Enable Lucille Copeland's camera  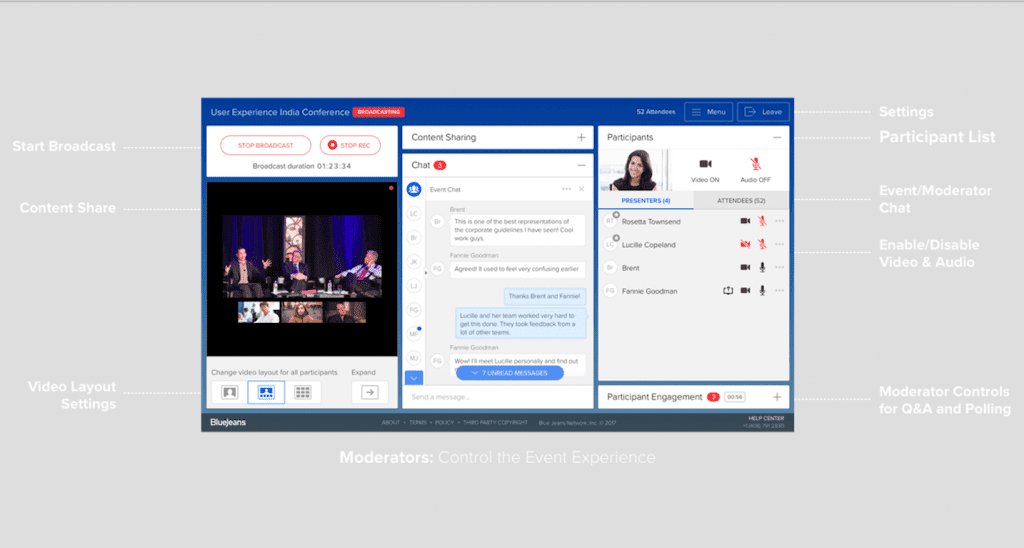745,244
